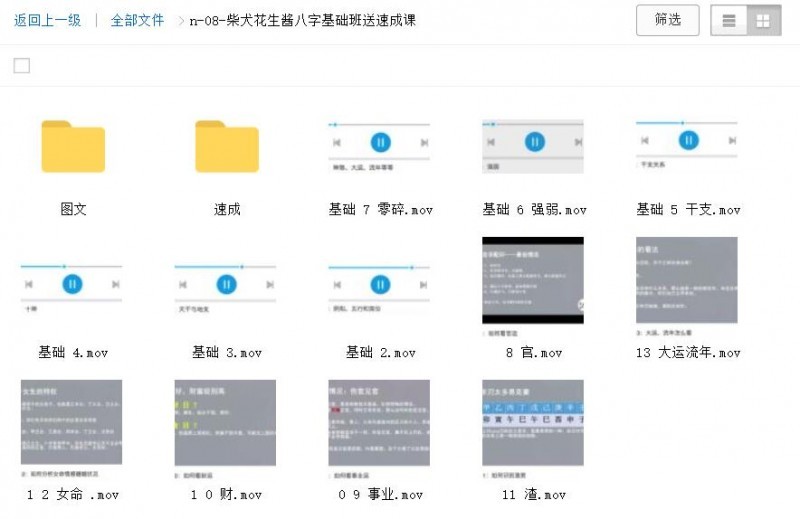Screen dimensions: 800x519
Task: Click progress bar on 基础 2.mov thumbnail
Action: tap(379, 267)
